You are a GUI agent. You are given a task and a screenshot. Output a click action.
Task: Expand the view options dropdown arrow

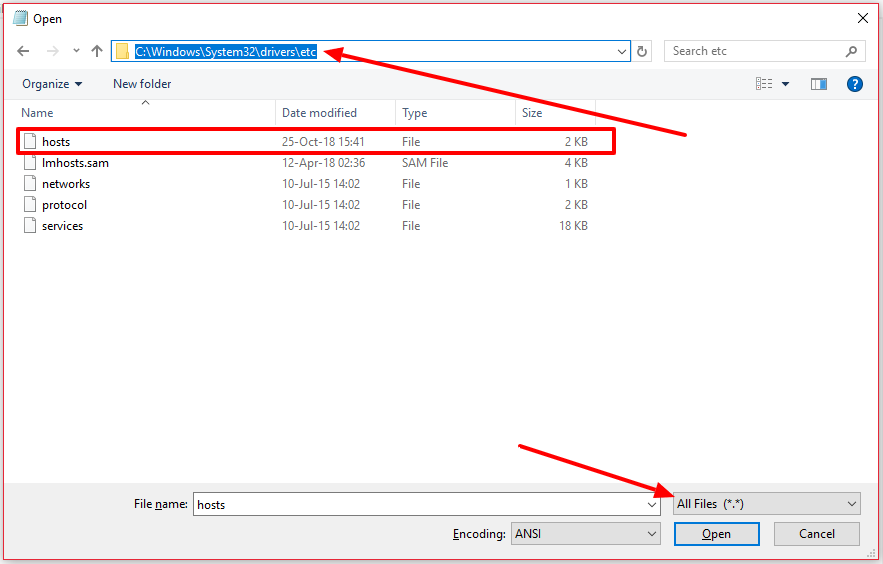pyautogui.click(x=785, y=84)
